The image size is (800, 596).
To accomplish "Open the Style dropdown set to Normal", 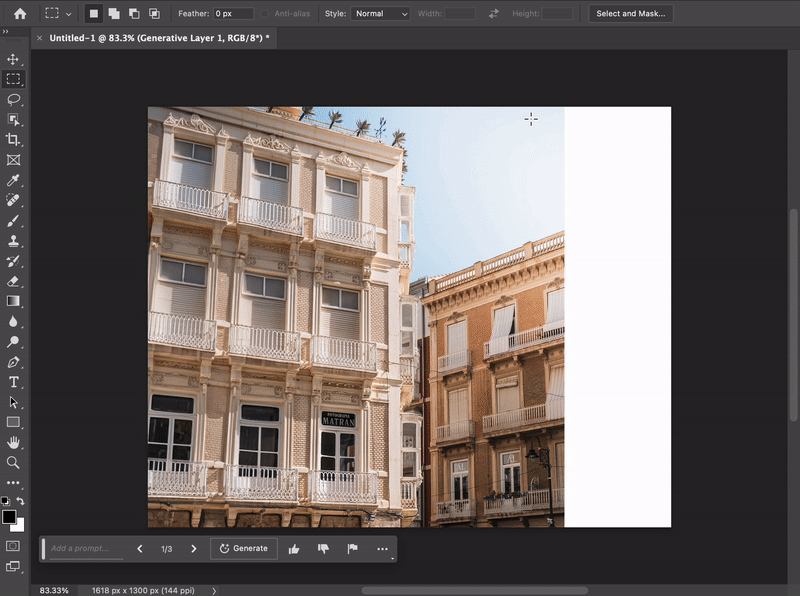I will [x=381, y=14].
